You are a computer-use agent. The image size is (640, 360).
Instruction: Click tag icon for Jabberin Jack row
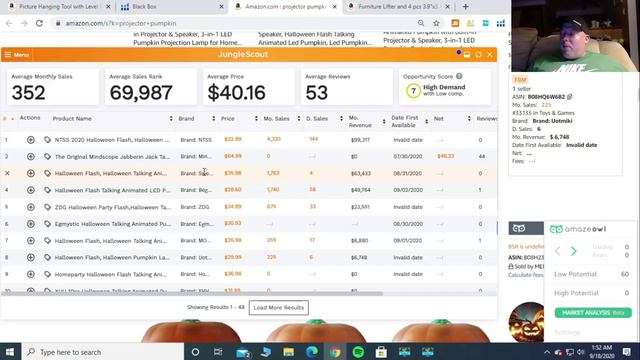pyautogui.click(x=47, y=157)
